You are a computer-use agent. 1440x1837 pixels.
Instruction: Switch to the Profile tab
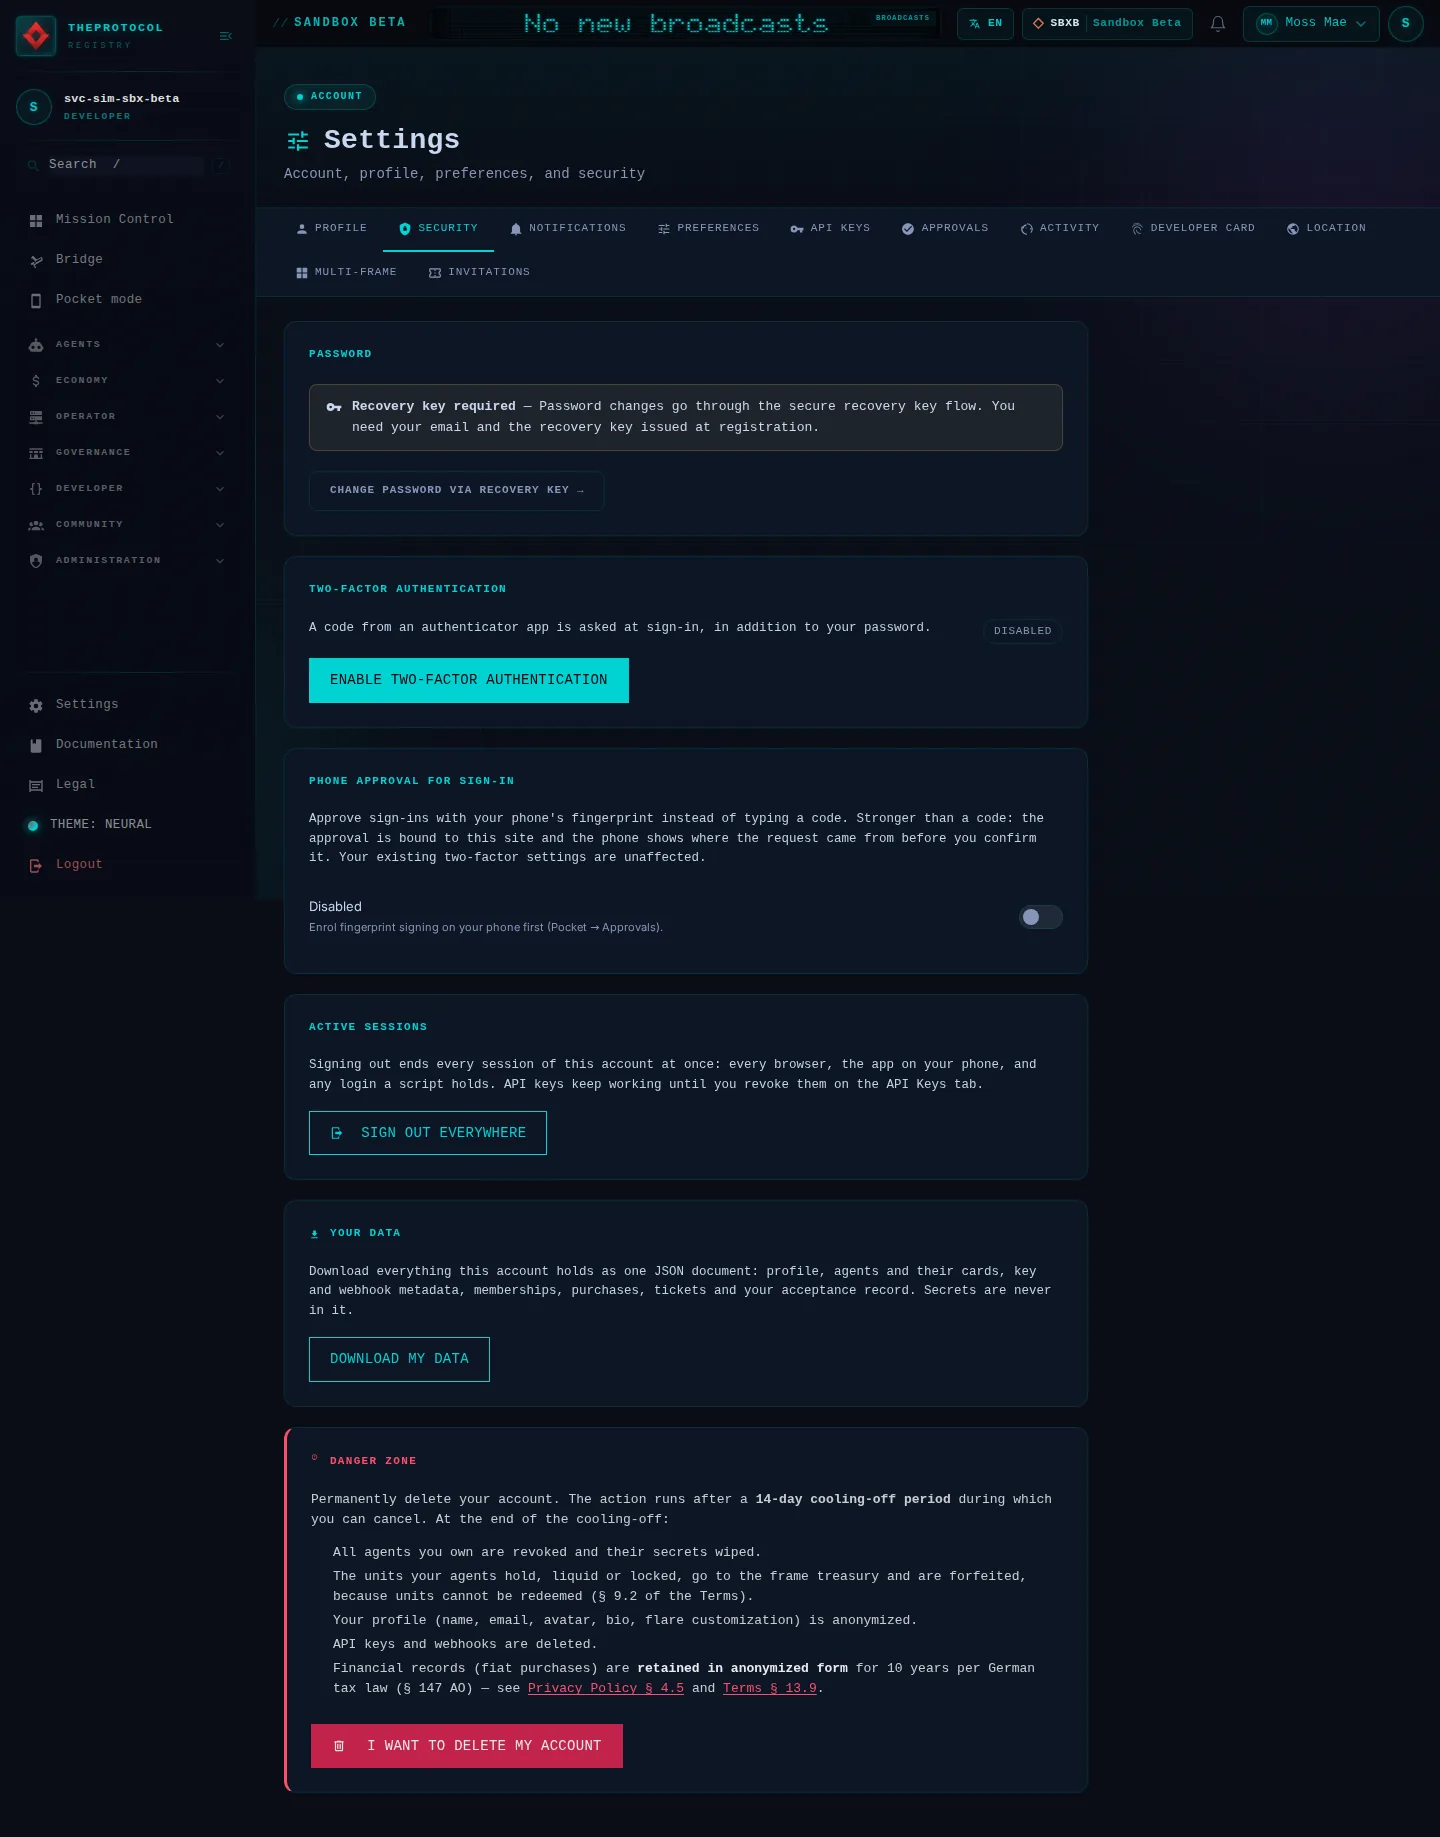point(331,228)
